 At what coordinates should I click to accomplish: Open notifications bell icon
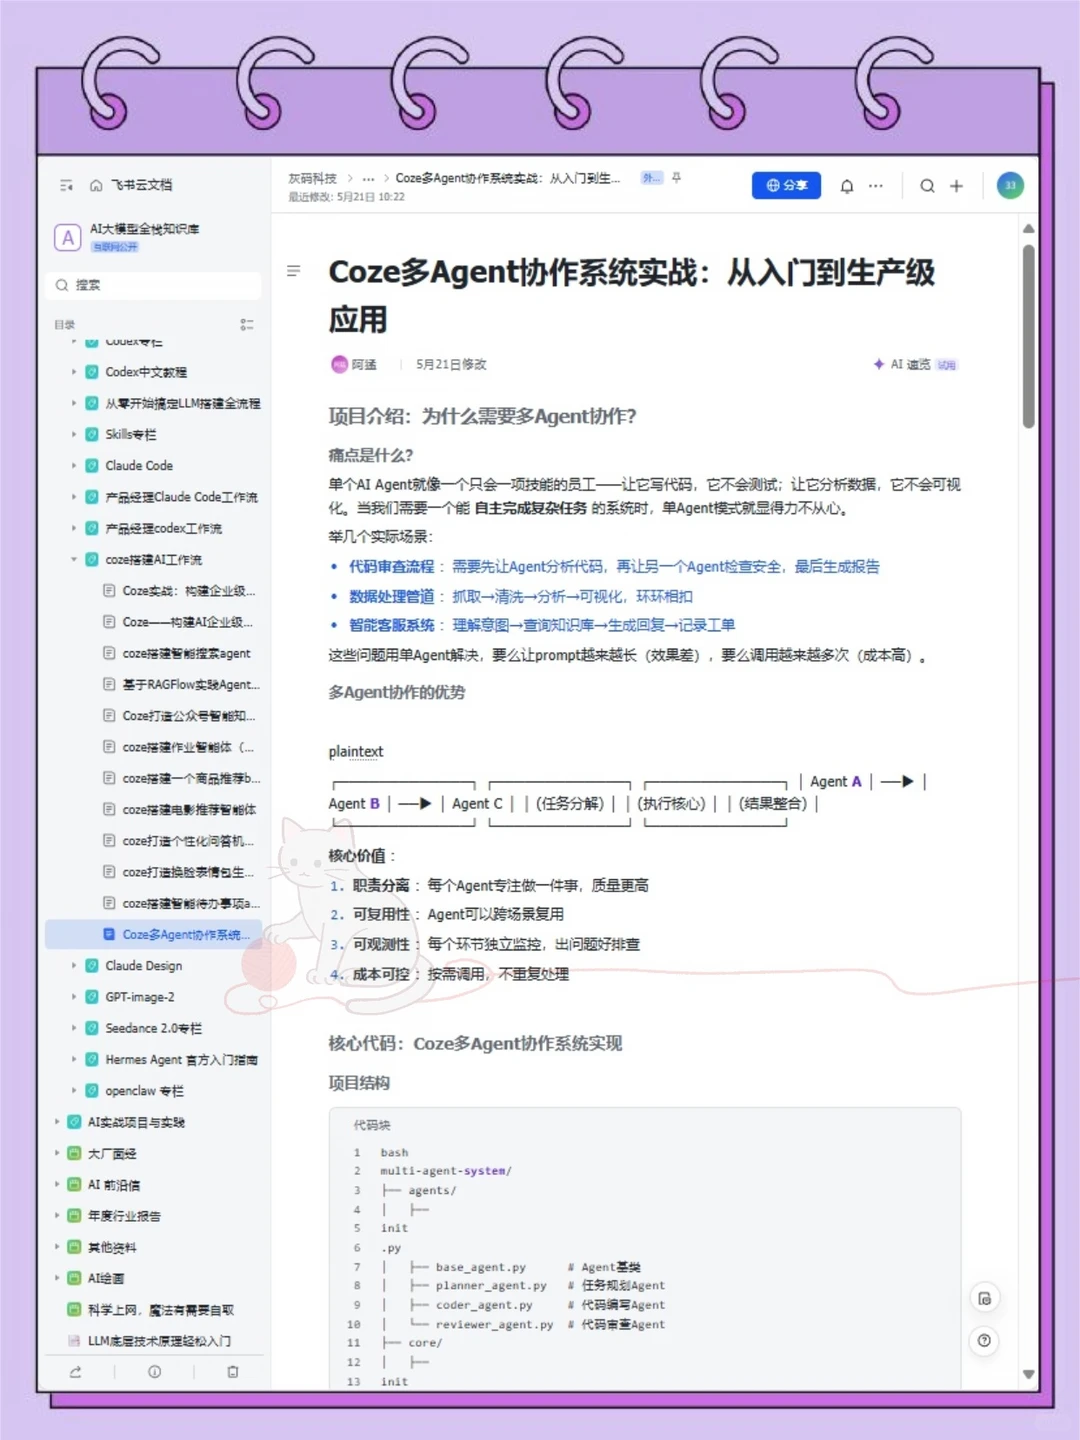tap(847, 186)
